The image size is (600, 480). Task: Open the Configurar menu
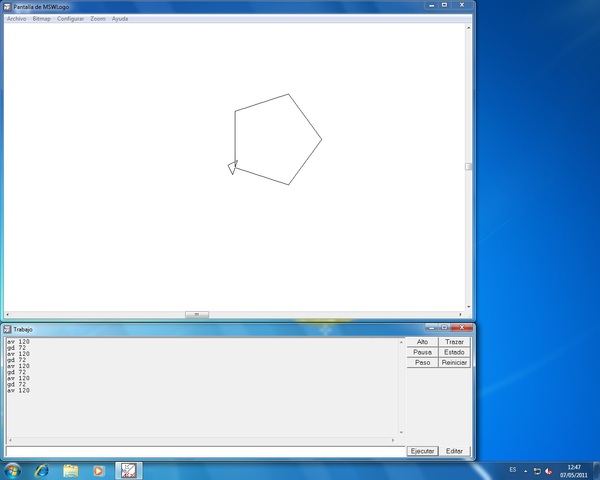click(70, 19)
